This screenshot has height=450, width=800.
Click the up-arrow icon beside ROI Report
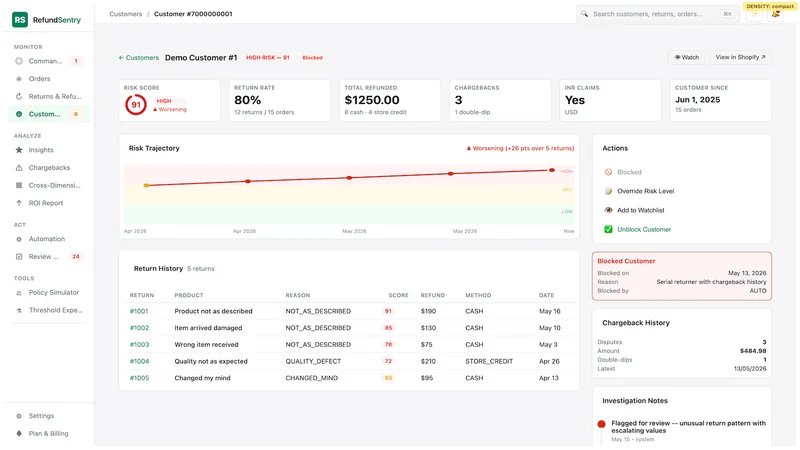click(x=19, y=203)
